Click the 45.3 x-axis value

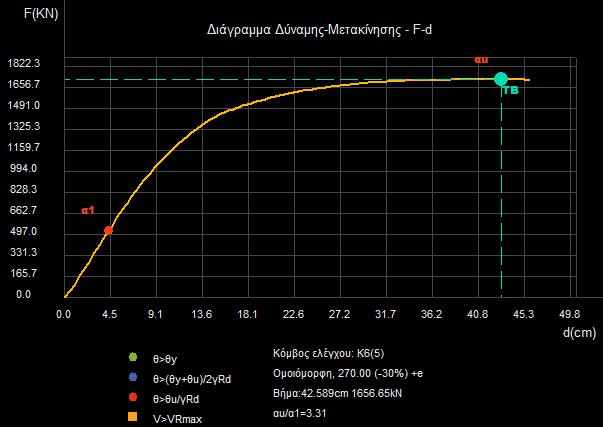(523, 314)
